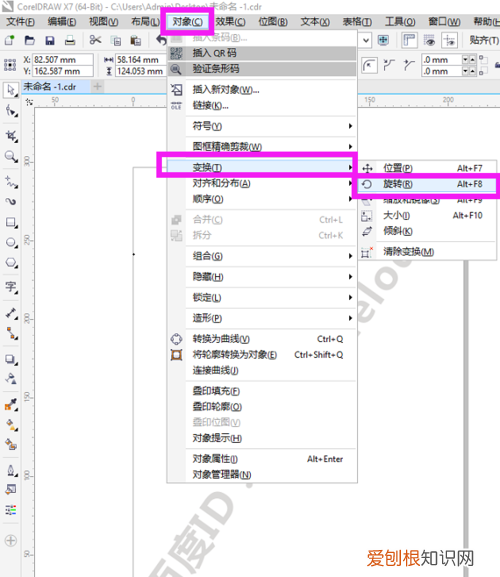Image resolution: width=500 pixels, height=577 pixels.
Task: Open the 表格(T) menu
Action: click(x=357, y=22)
